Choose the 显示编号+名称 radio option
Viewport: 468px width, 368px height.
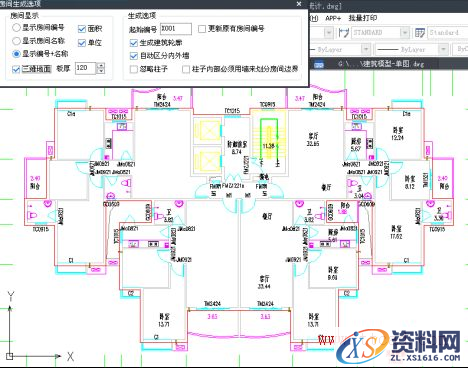click(16, 53)
